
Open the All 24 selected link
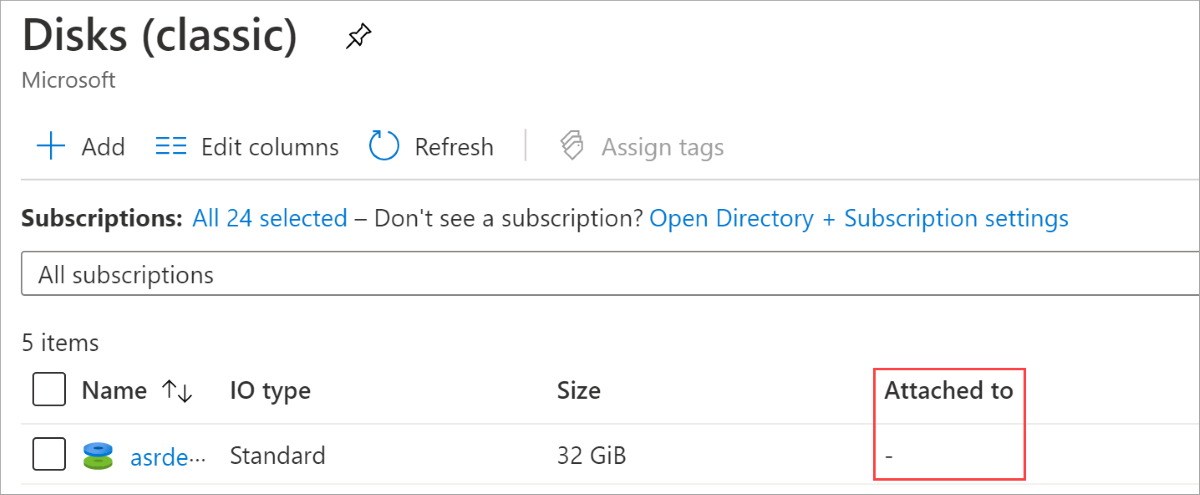point(270,218)
